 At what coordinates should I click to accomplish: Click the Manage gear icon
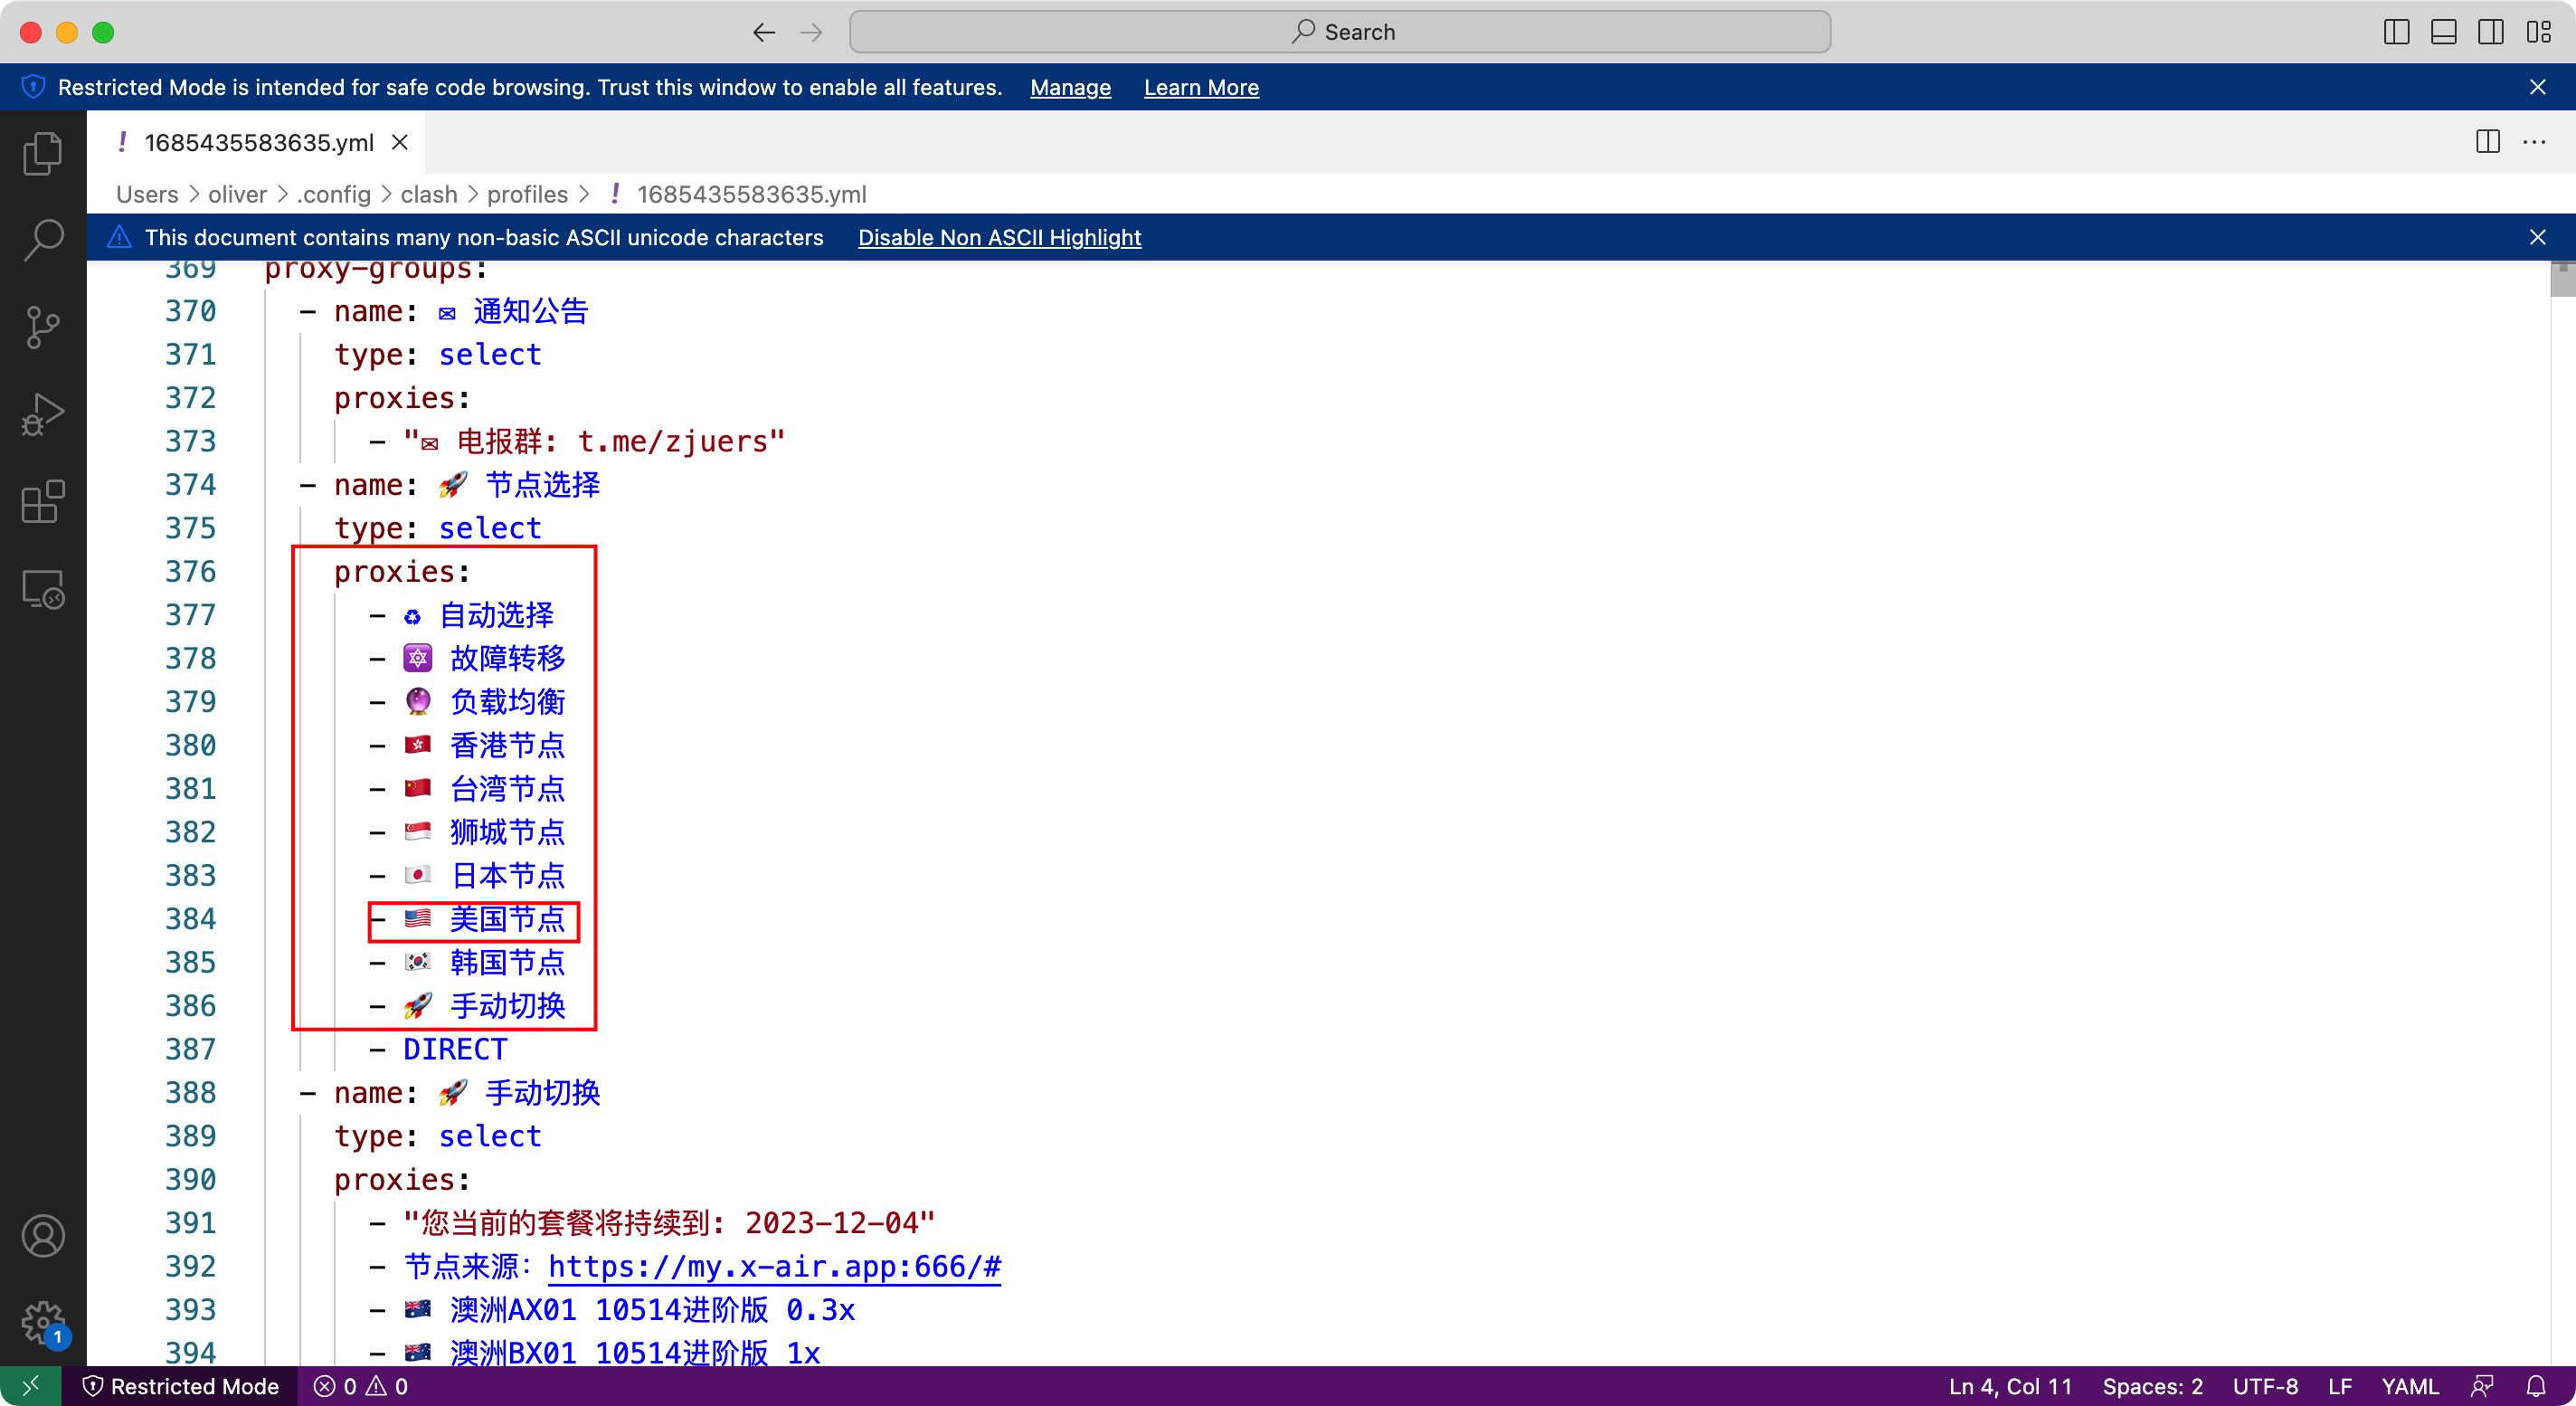[42, 1322]
